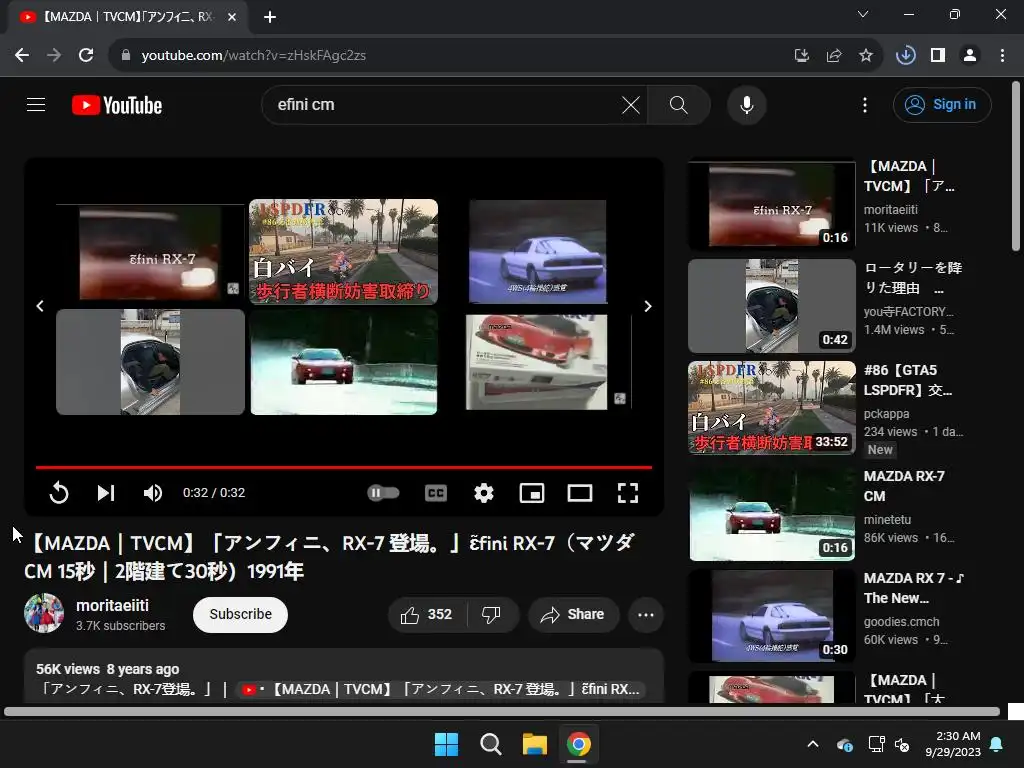
Task: Click the install app icon in the address bar
Action: pyautogui.click(x=801, y=56)
